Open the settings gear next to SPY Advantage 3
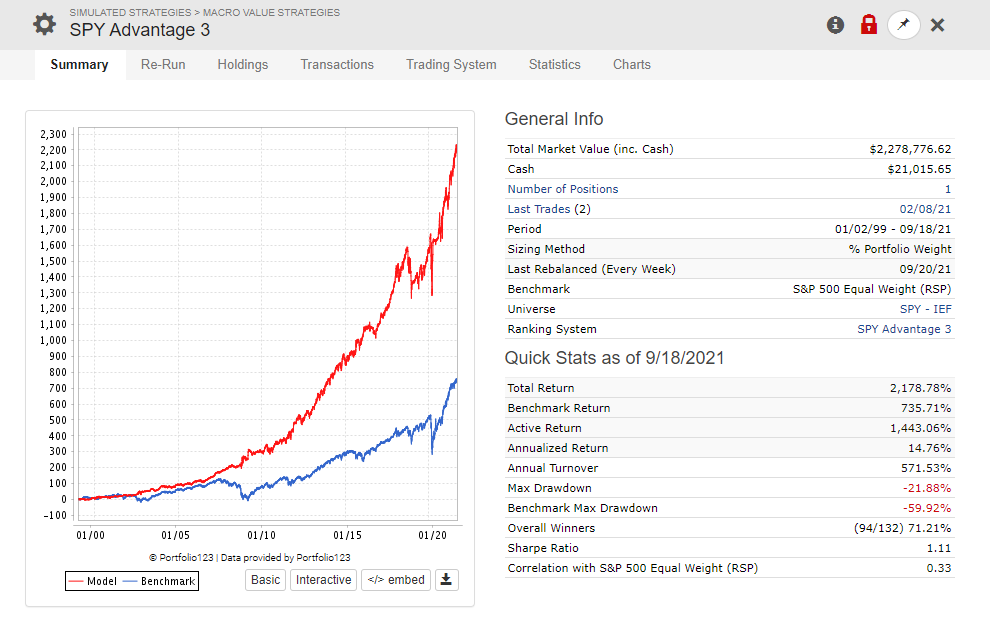The image size is (990, 619). [44, 25]
